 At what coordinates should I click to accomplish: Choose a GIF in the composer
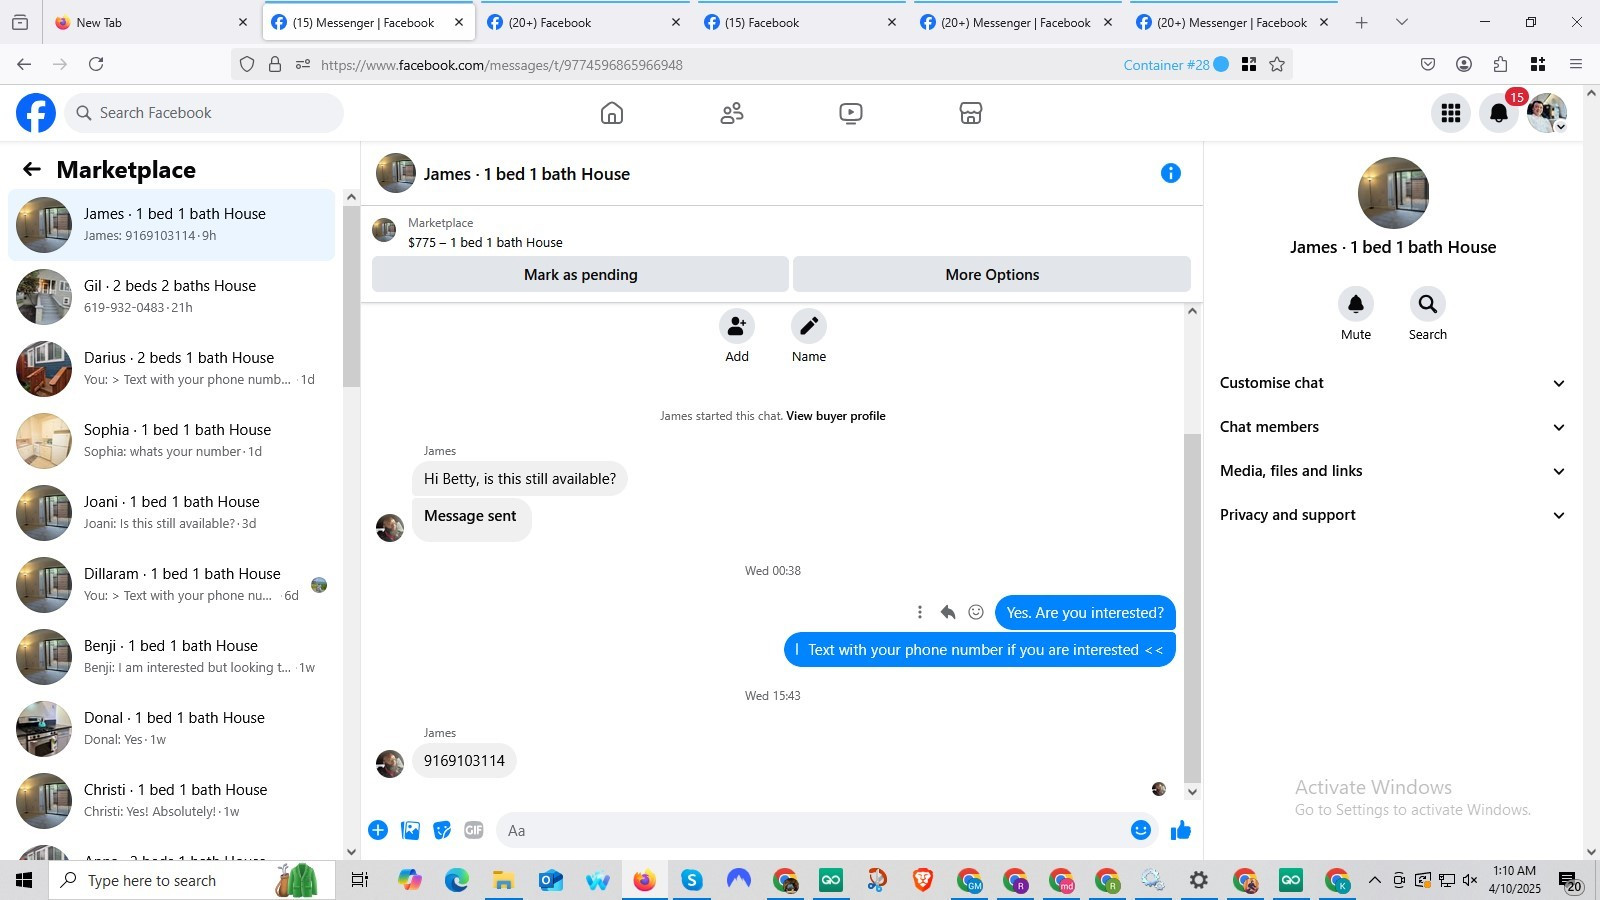(x=474, y=830)
